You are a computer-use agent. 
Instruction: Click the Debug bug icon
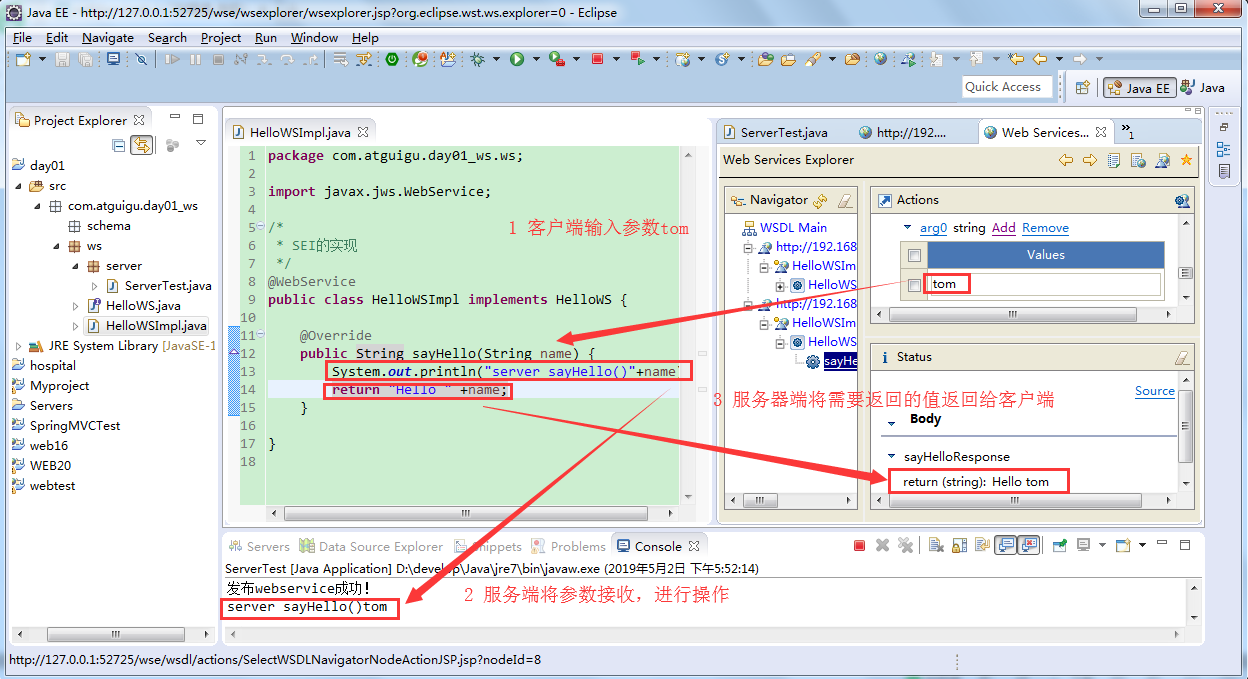[477, 60]
